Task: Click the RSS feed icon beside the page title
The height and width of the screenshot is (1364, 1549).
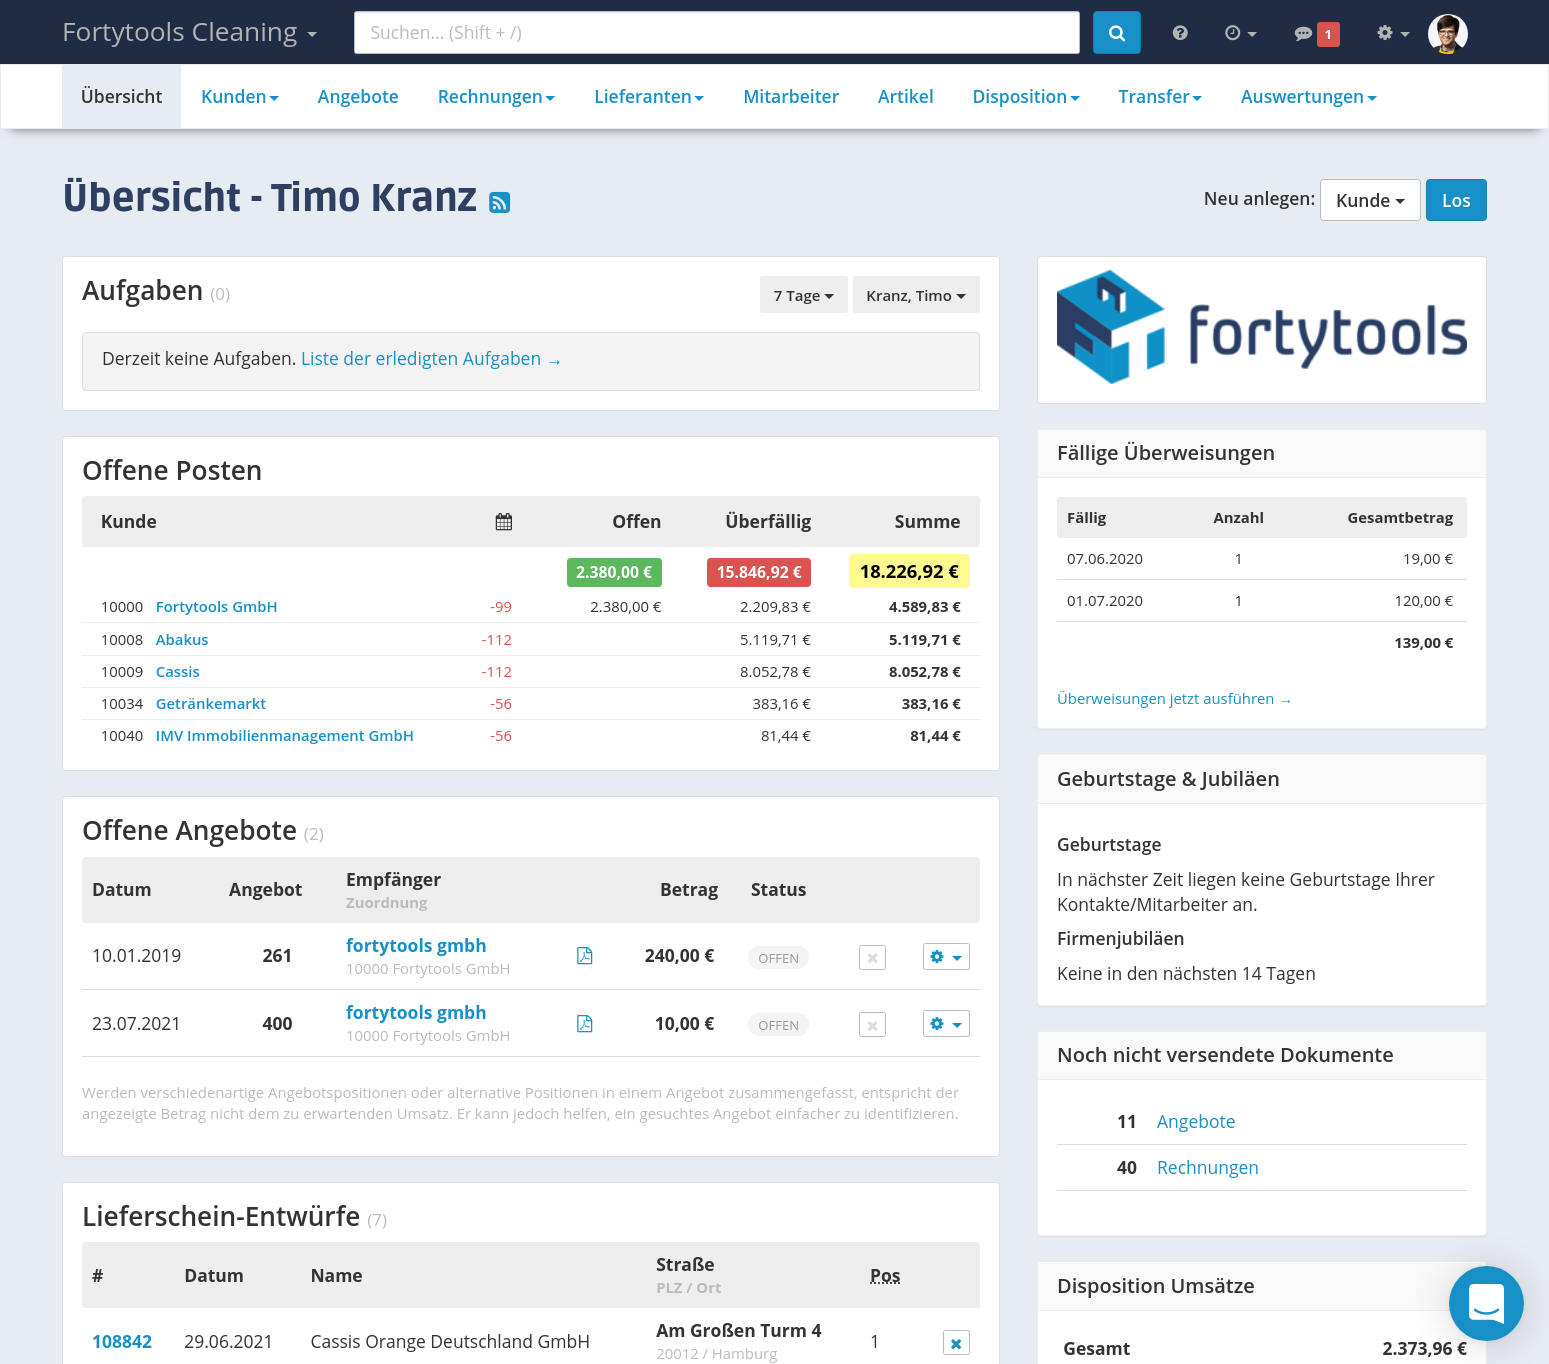Action: pyautogui.click(x=499, y=202)
